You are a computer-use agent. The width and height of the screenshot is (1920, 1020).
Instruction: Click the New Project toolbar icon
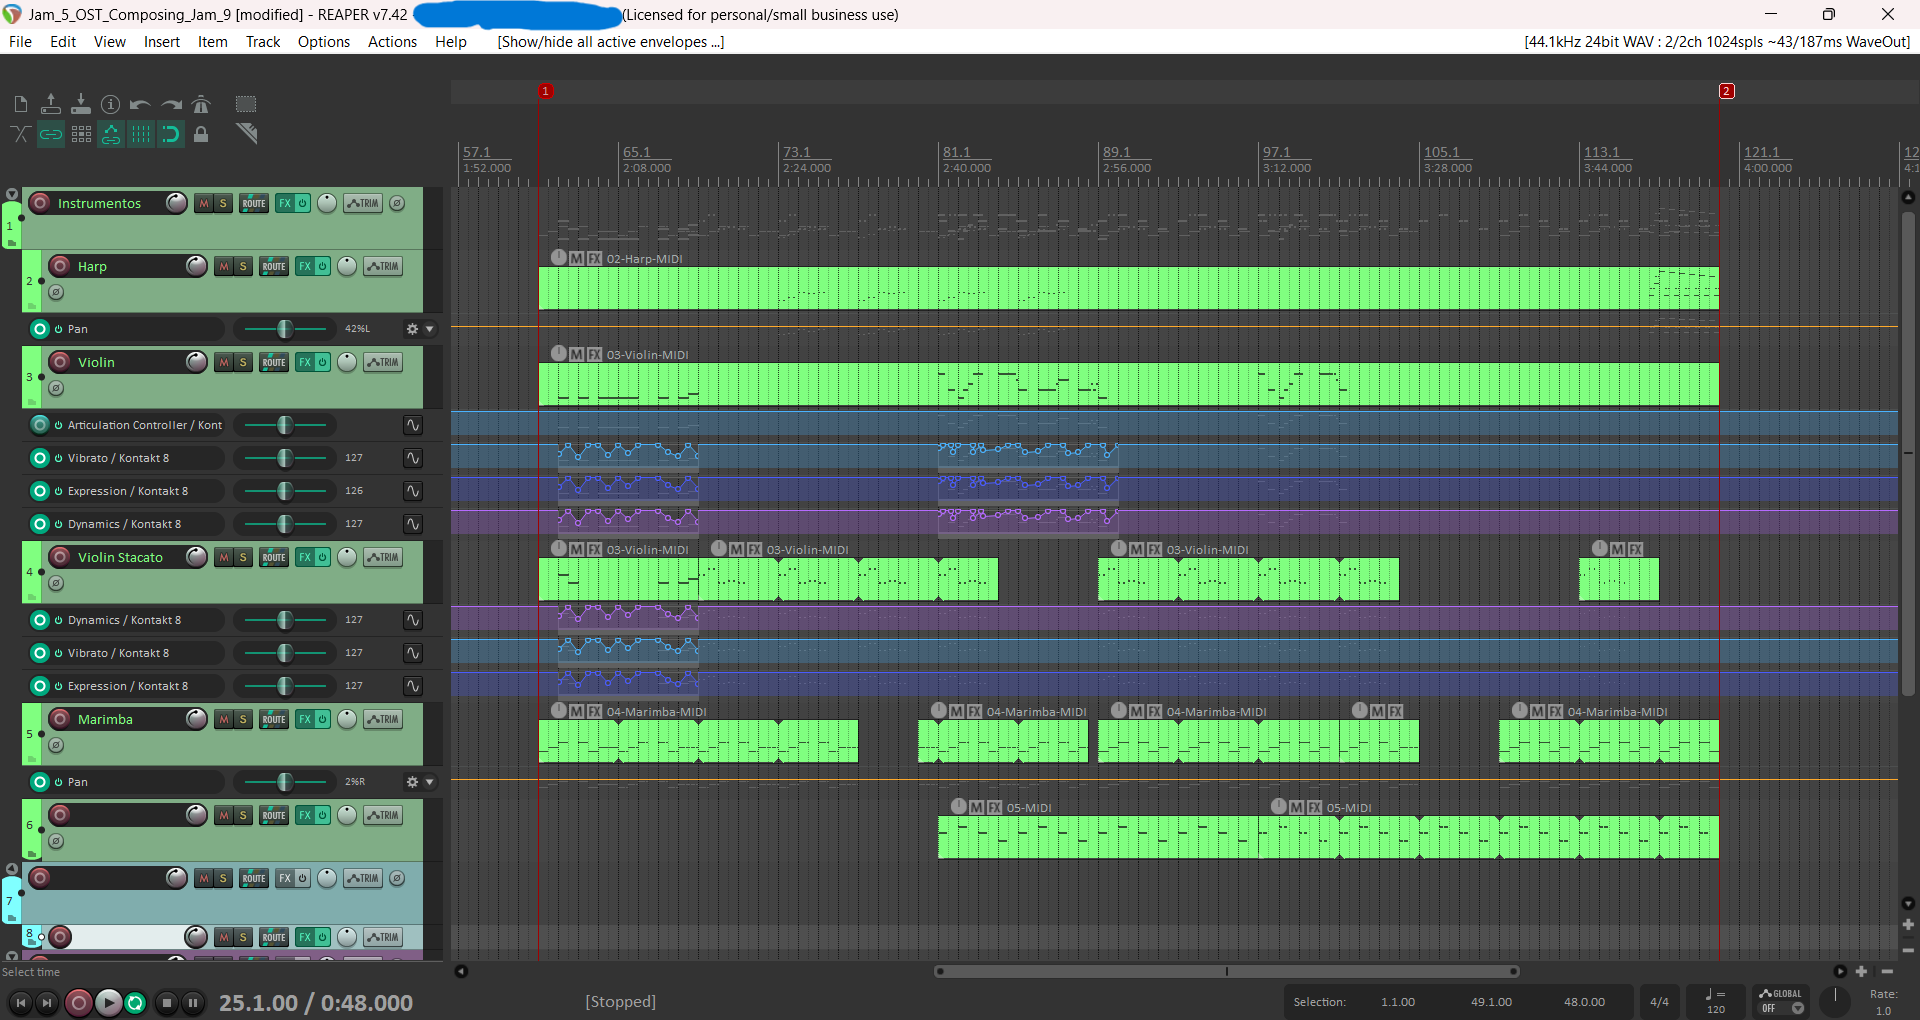tap(21, 104)
